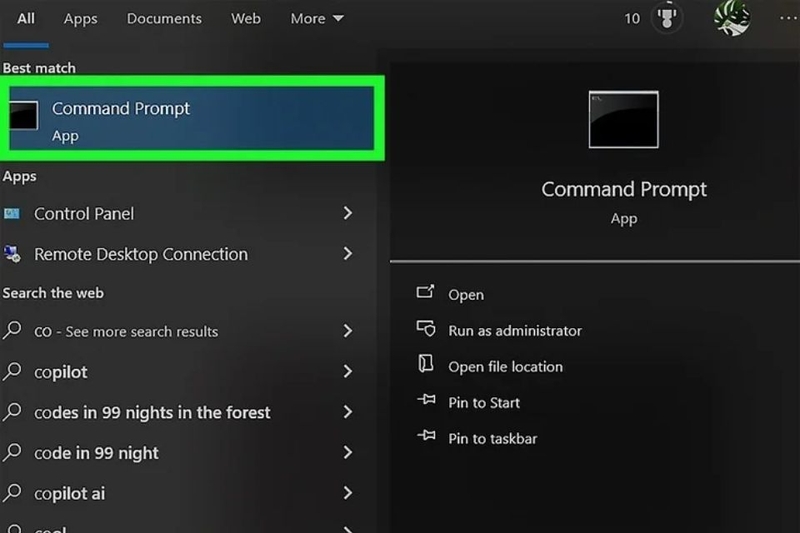The image size is (800, 533).
Task: Expand the Control Panel result chevron
Action: (x=348, y=213)
